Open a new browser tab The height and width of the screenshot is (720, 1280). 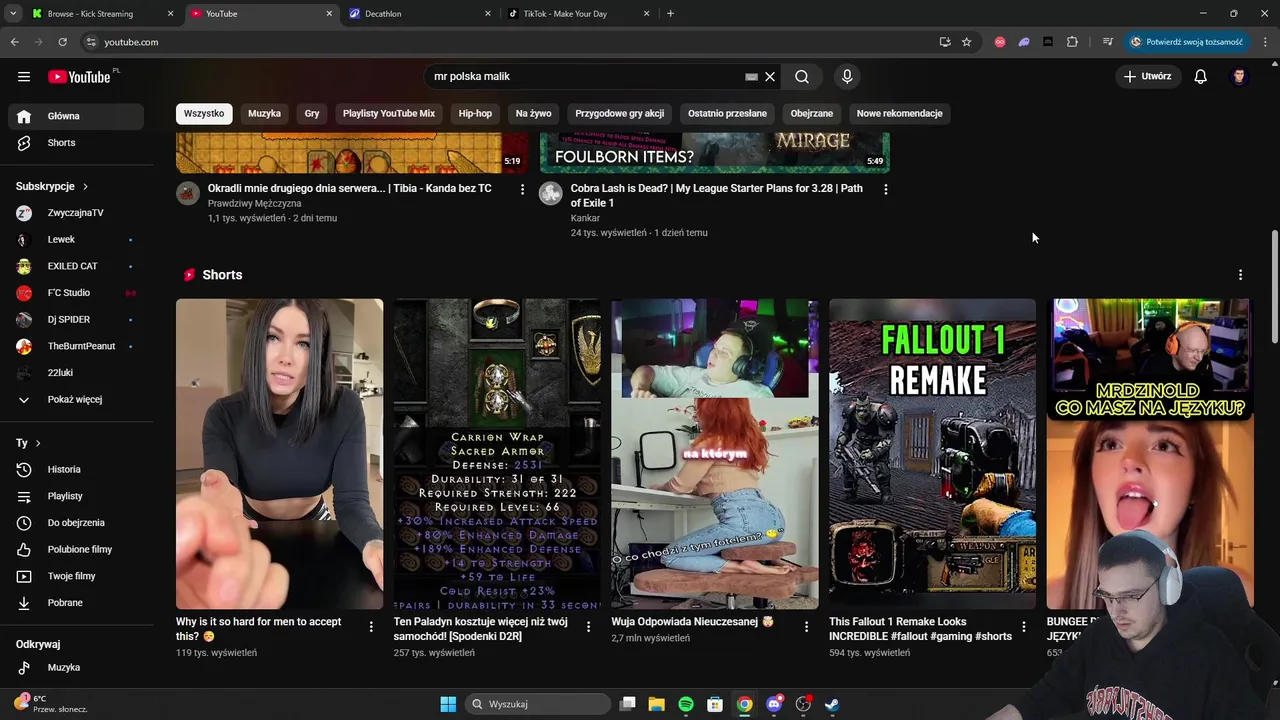pyautogui.click(x=670, y=14)
